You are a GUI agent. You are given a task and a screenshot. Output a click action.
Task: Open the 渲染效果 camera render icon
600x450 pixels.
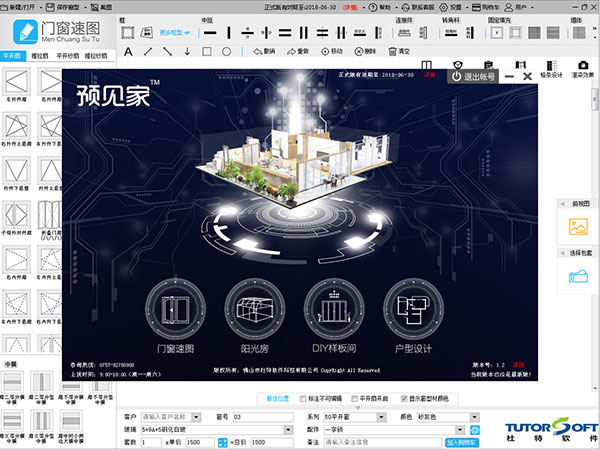[x=583, y=69]
